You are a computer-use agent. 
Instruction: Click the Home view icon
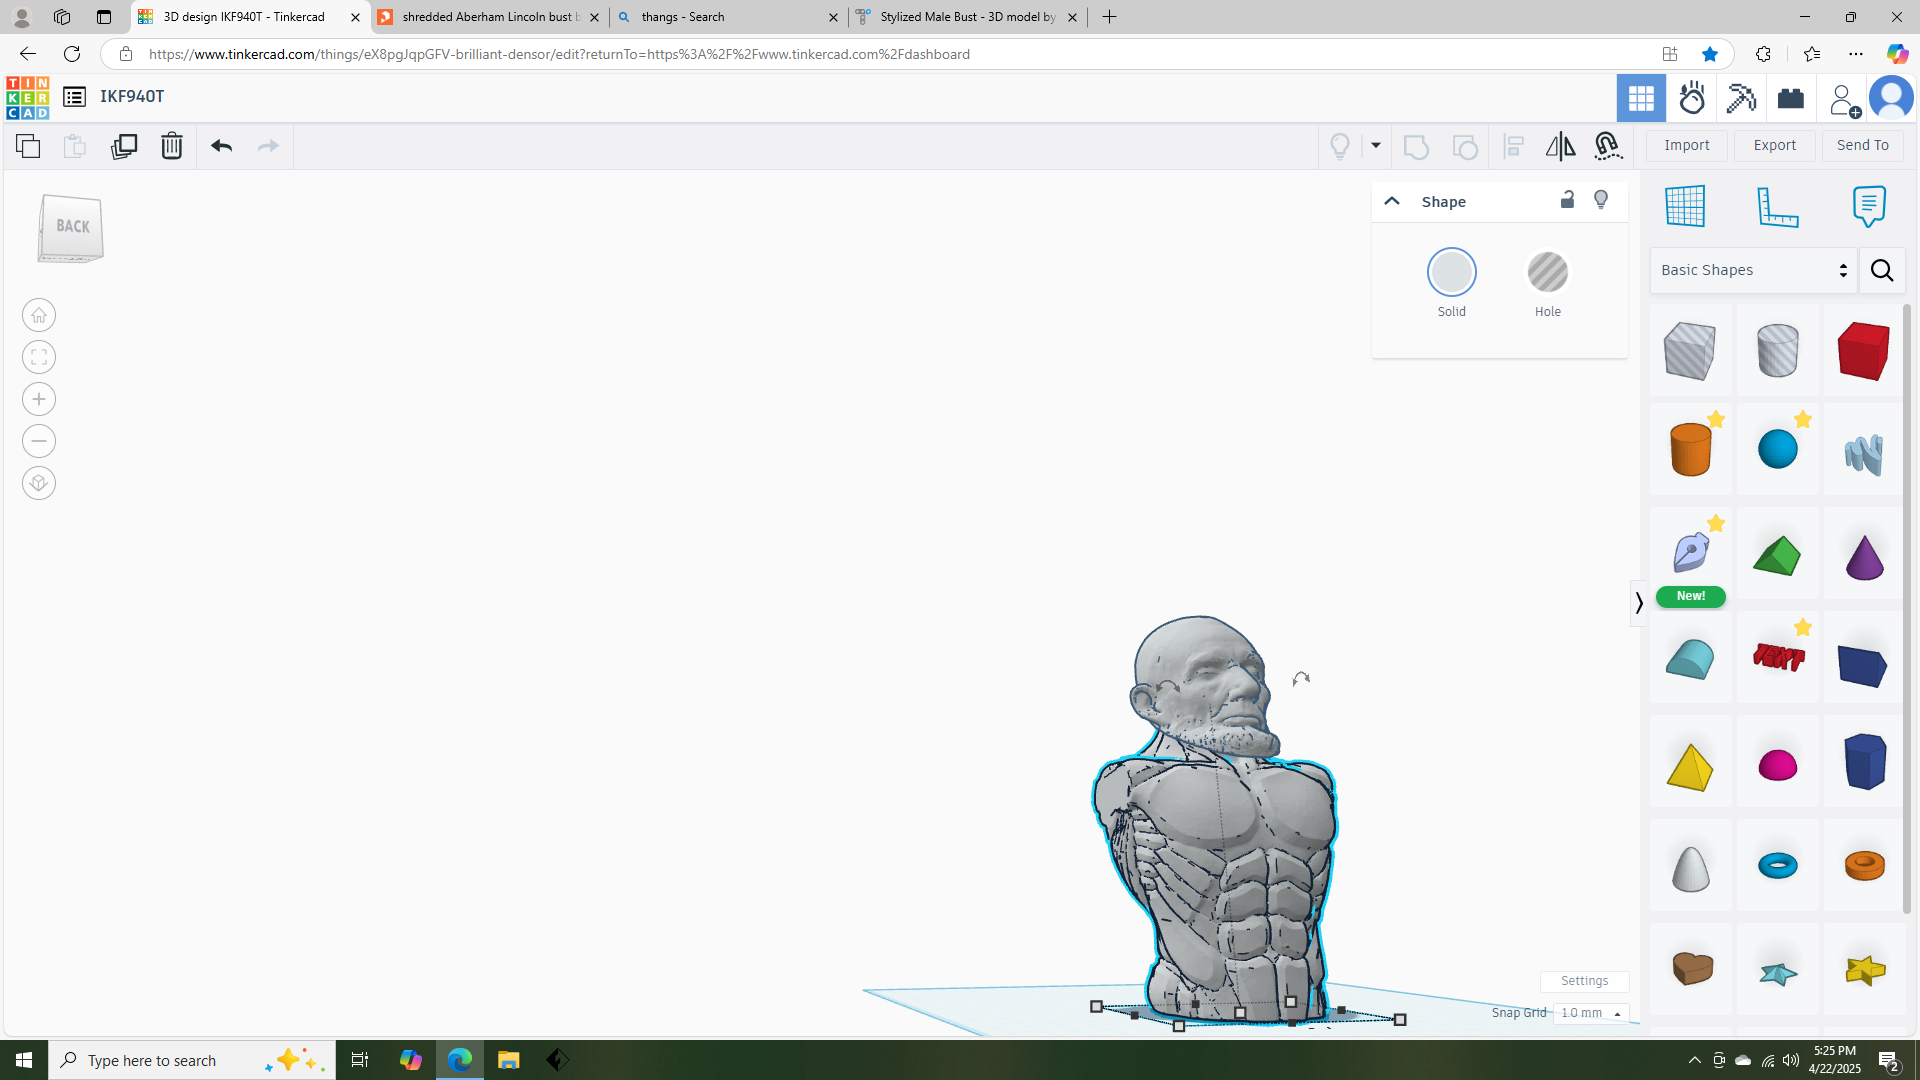[39, 315]
